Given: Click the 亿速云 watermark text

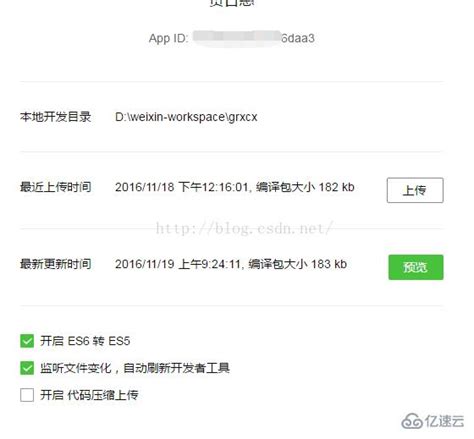Looking at the screenshot, I should click(x=444, y=421).
